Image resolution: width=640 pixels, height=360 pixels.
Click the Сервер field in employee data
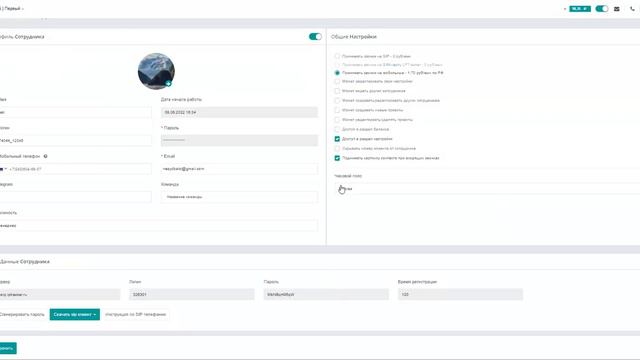pyautogui.click(x=60, y=294)
